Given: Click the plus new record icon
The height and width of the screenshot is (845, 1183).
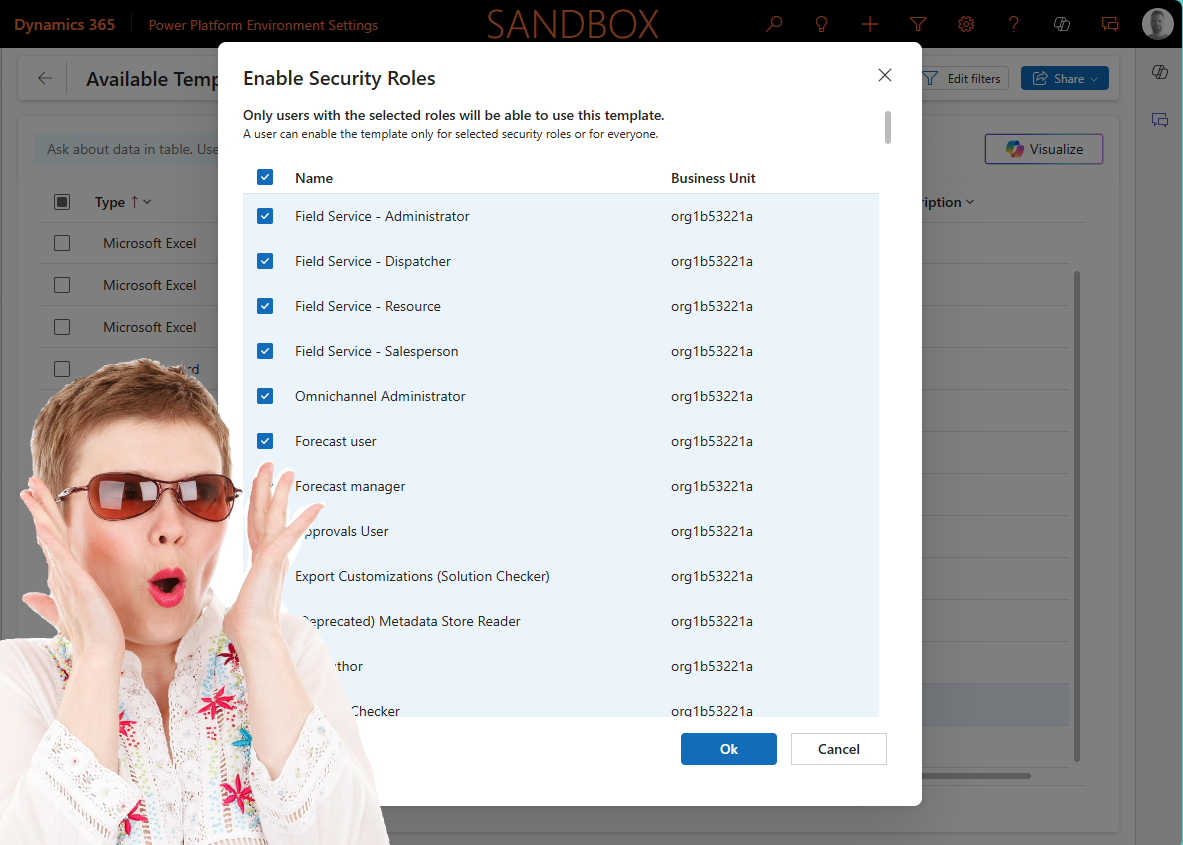Looking at the screenshot, I should (x=870, y=24).
